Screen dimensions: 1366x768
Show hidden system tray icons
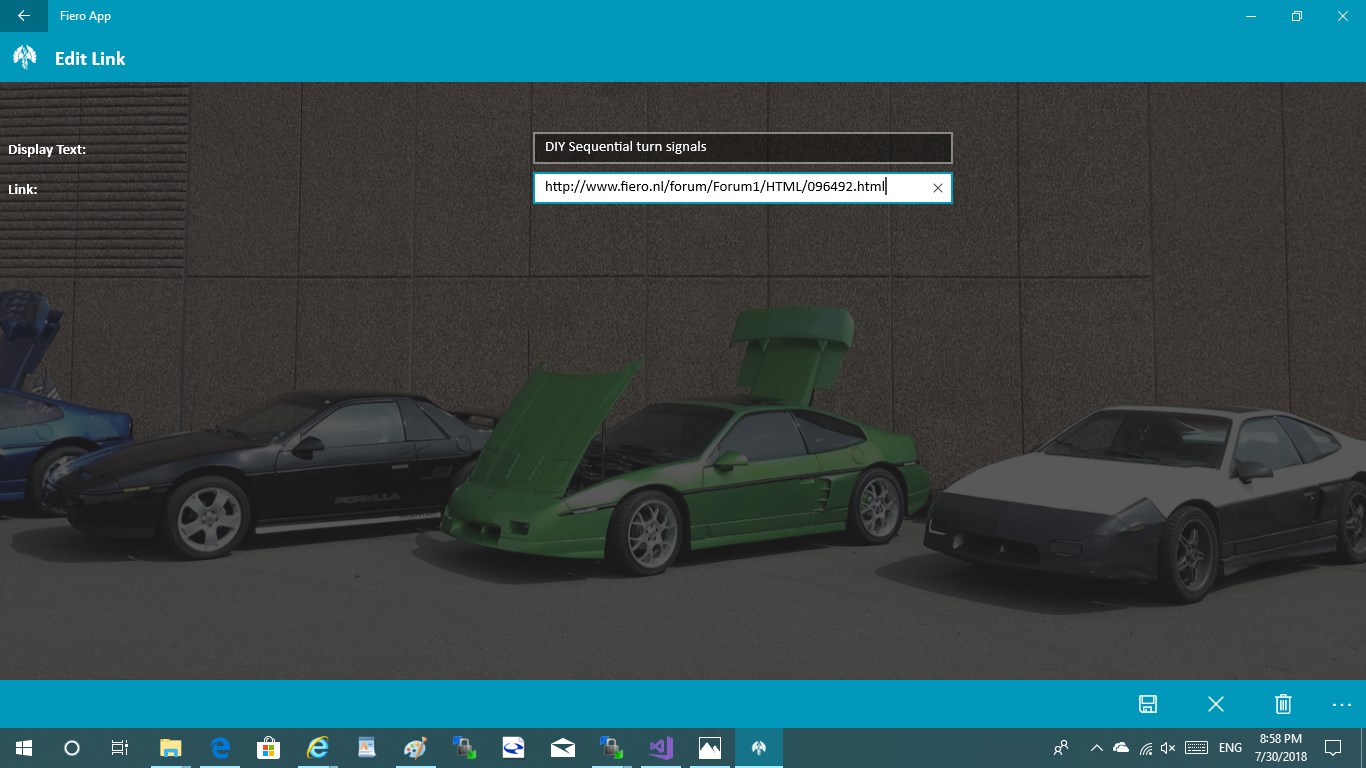[x=1097, y=748]
